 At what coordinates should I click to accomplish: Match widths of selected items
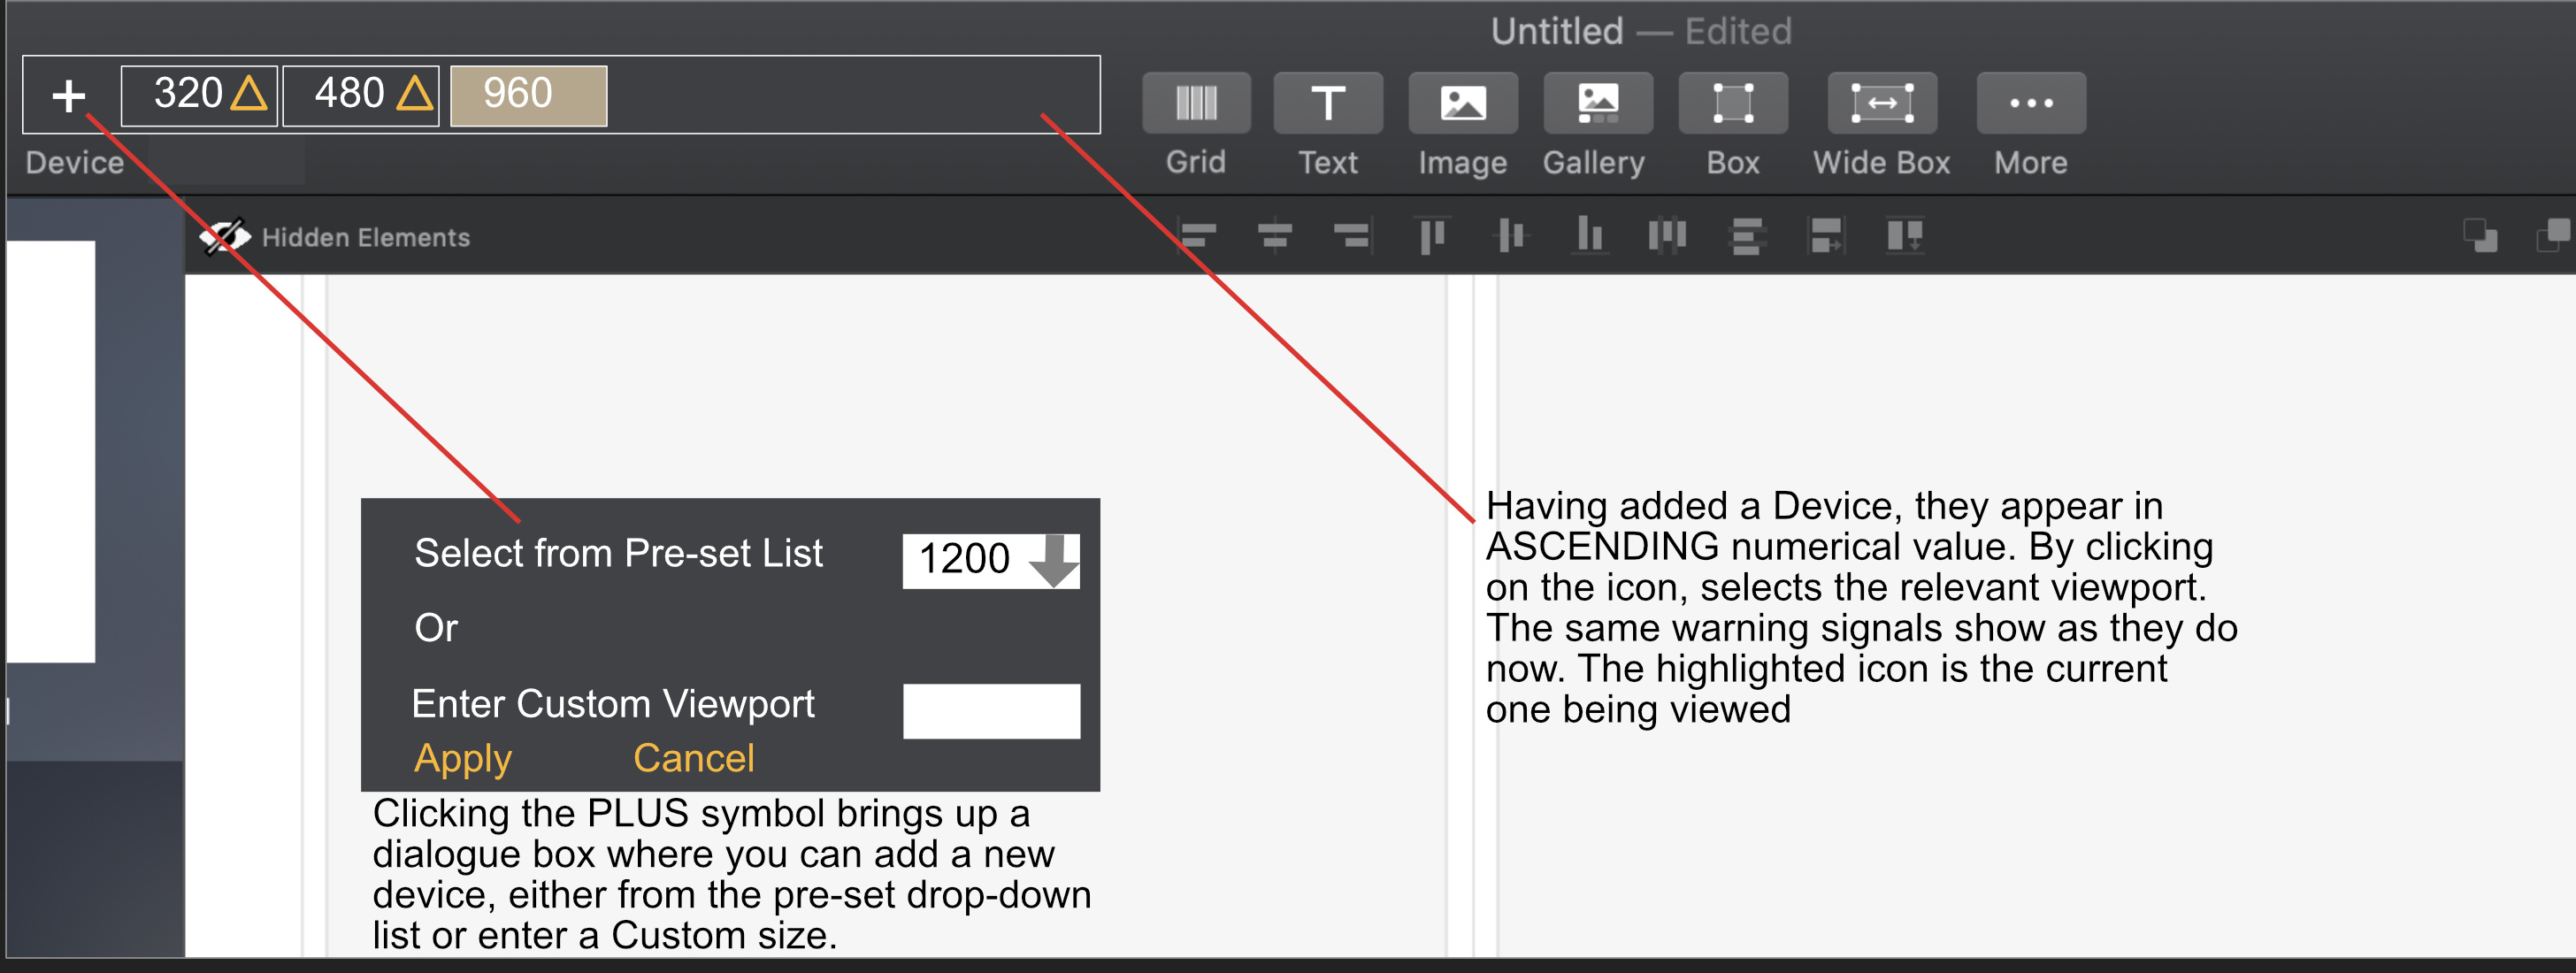1826,236
